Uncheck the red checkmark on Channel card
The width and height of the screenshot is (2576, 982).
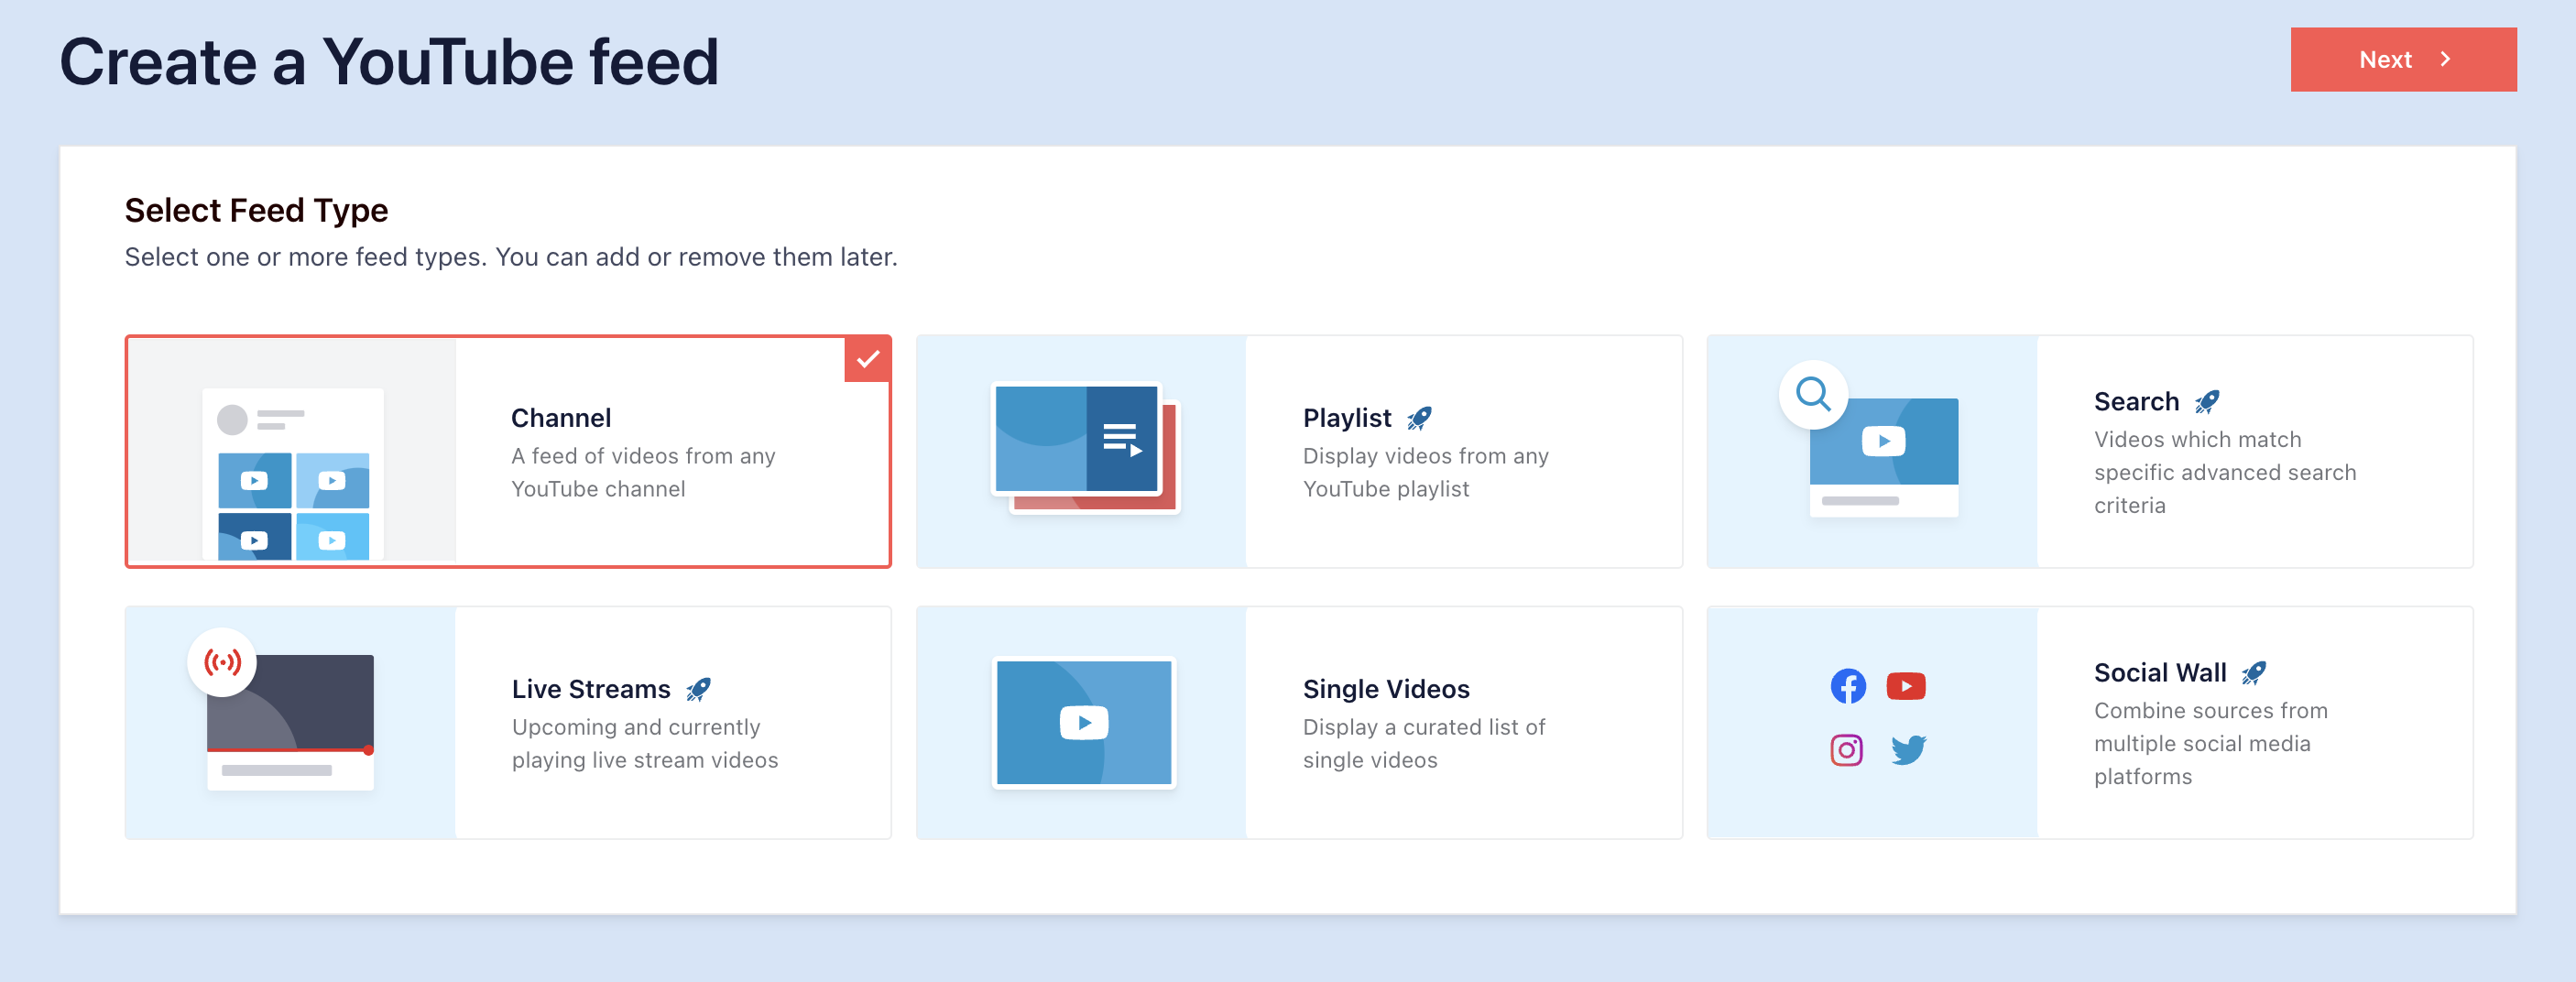(867, 359)
